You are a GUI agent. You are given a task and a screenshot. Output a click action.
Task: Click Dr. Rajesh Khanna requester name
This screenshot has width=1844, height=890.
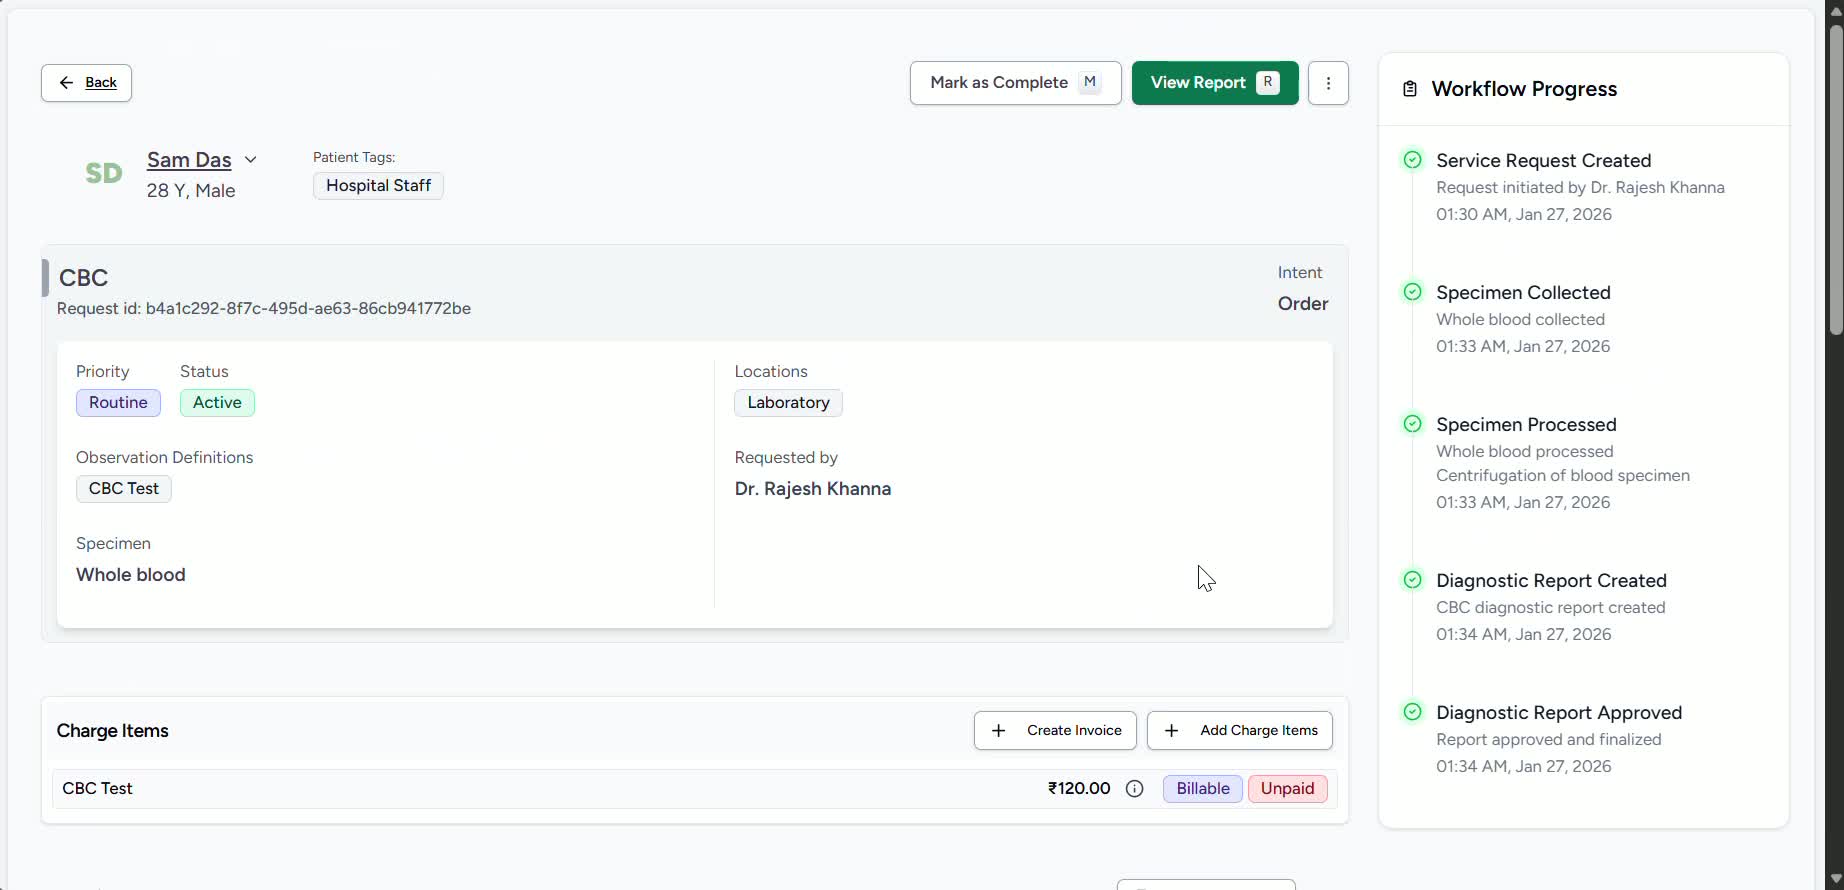tap(813, 489)
